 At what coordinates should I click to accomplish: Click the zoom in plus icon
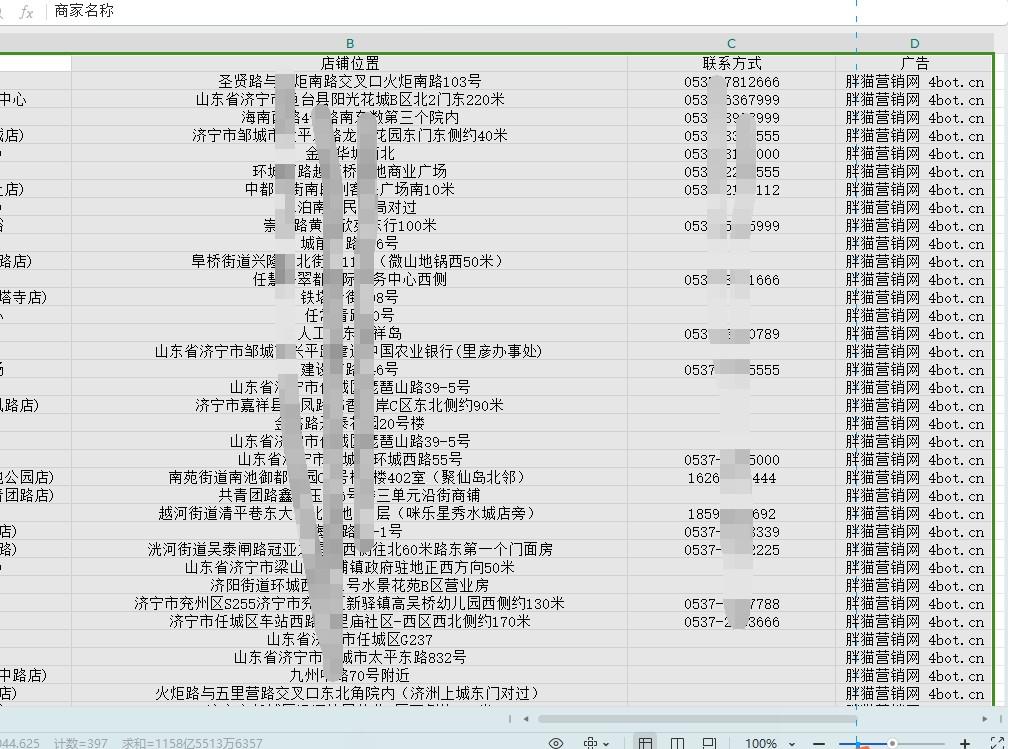click(965, 744)
